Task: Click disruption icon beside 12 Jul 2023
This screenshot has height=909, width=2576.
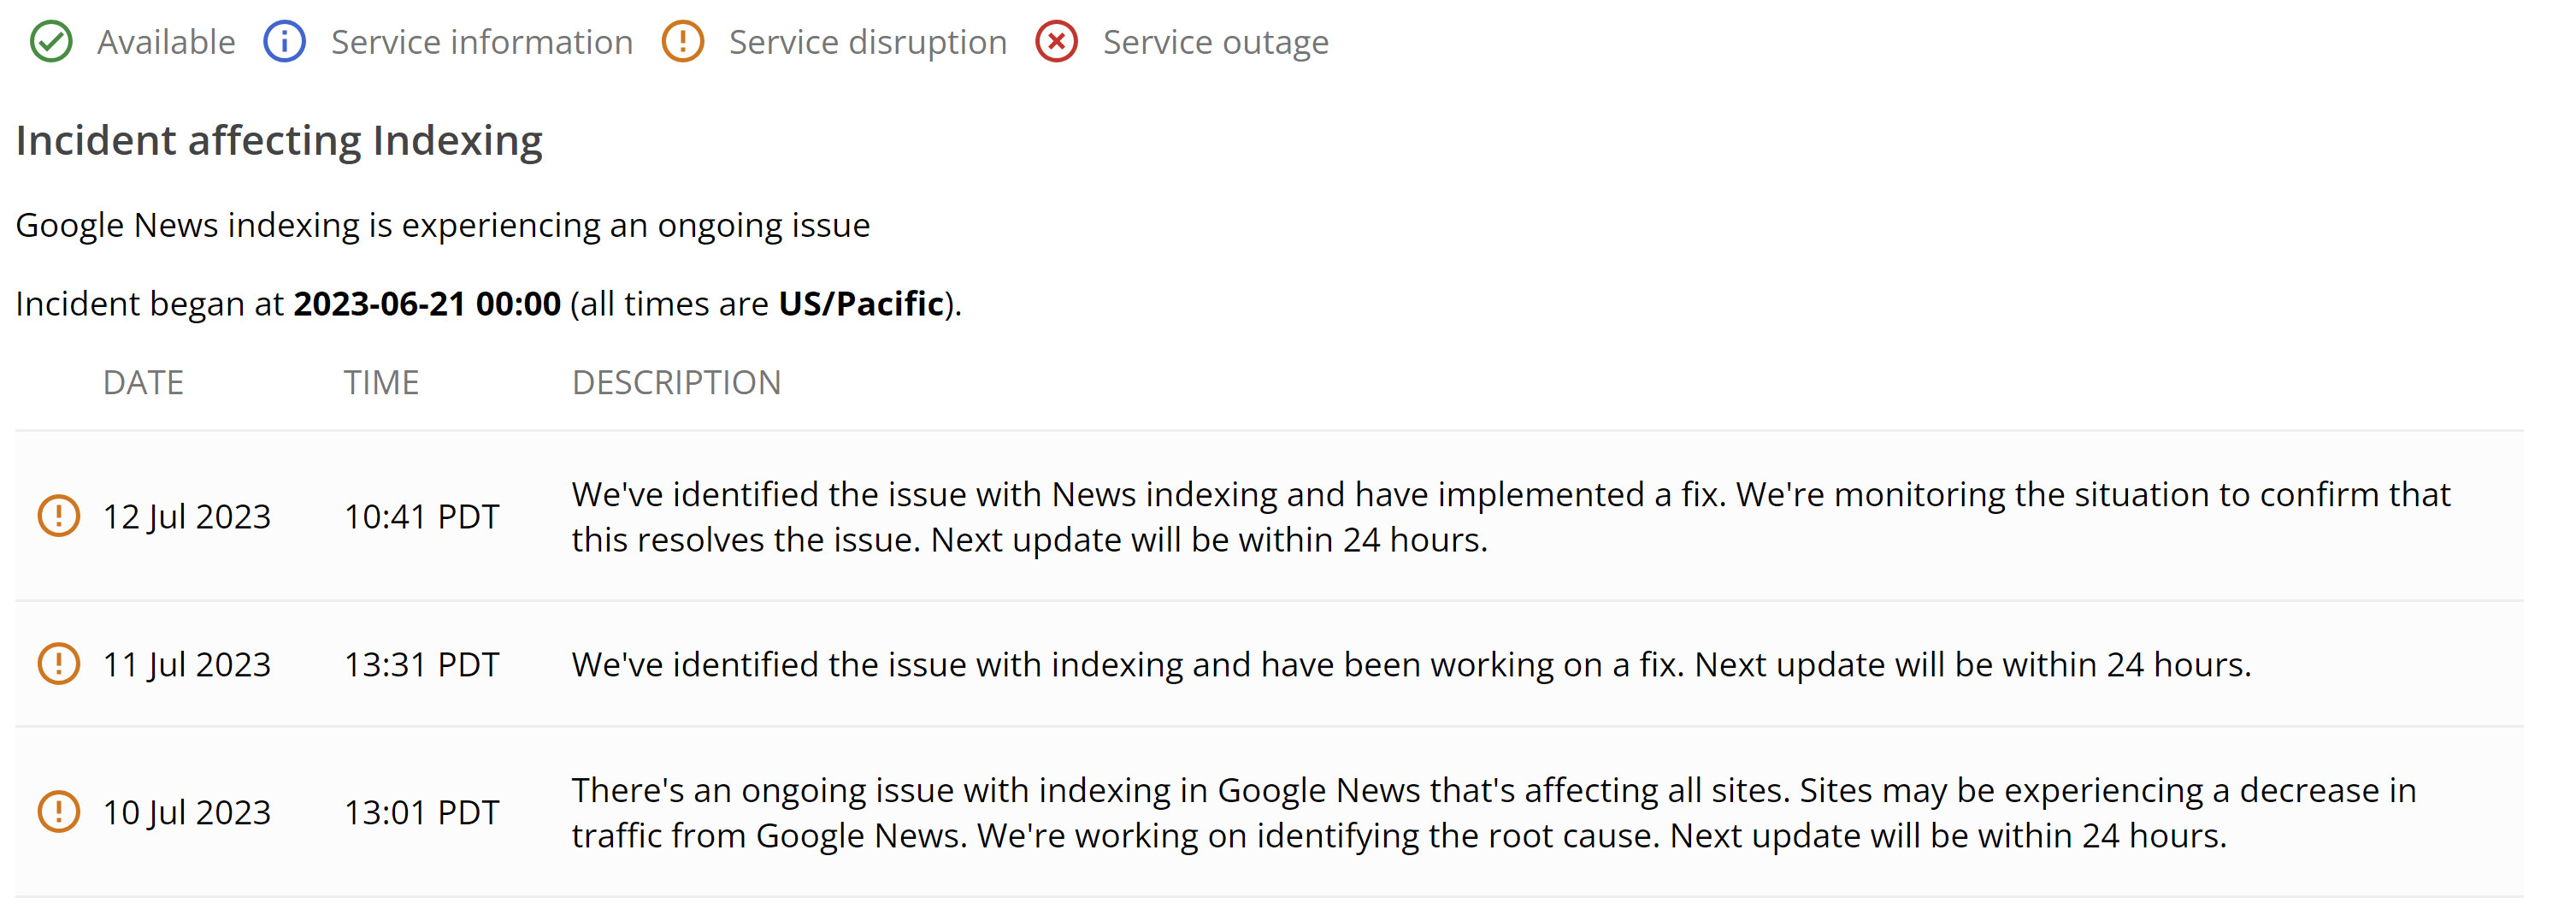Action: pos(59,516)
